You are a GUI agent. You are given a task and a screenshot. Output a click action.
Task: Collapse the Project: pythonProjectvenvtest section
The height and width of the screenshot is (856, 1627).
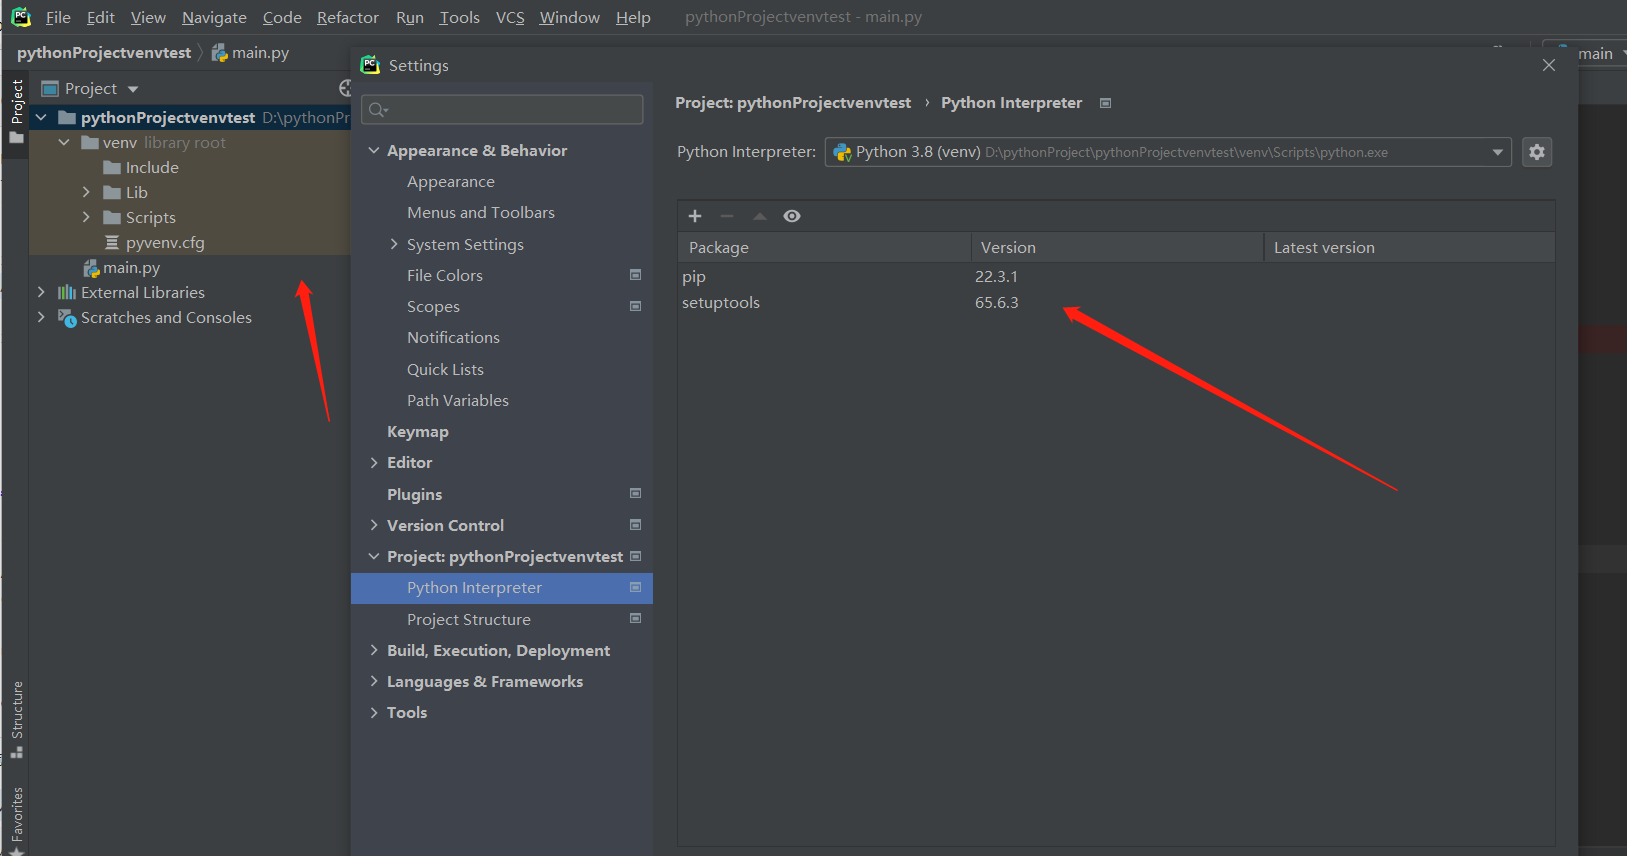click(374, 556)
